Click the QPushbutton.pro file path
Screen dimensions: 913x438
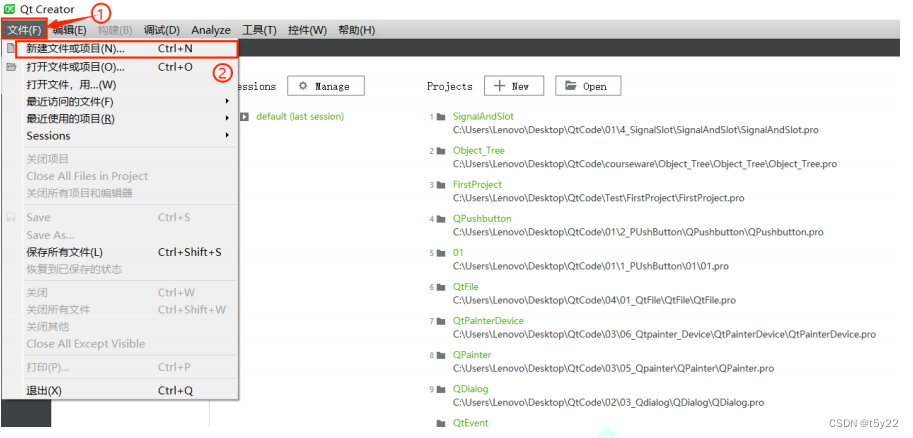point(638,232)
